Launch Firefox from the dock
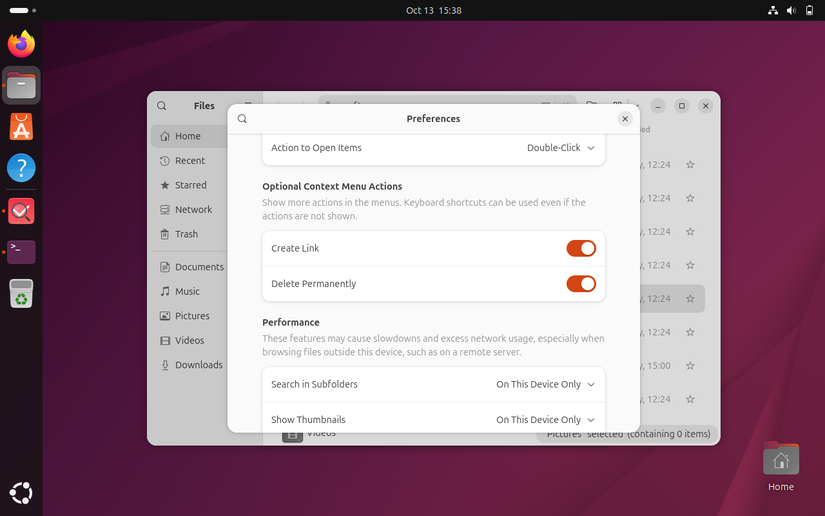Viewport: 825px width, 516px height. tap(21, 44)
